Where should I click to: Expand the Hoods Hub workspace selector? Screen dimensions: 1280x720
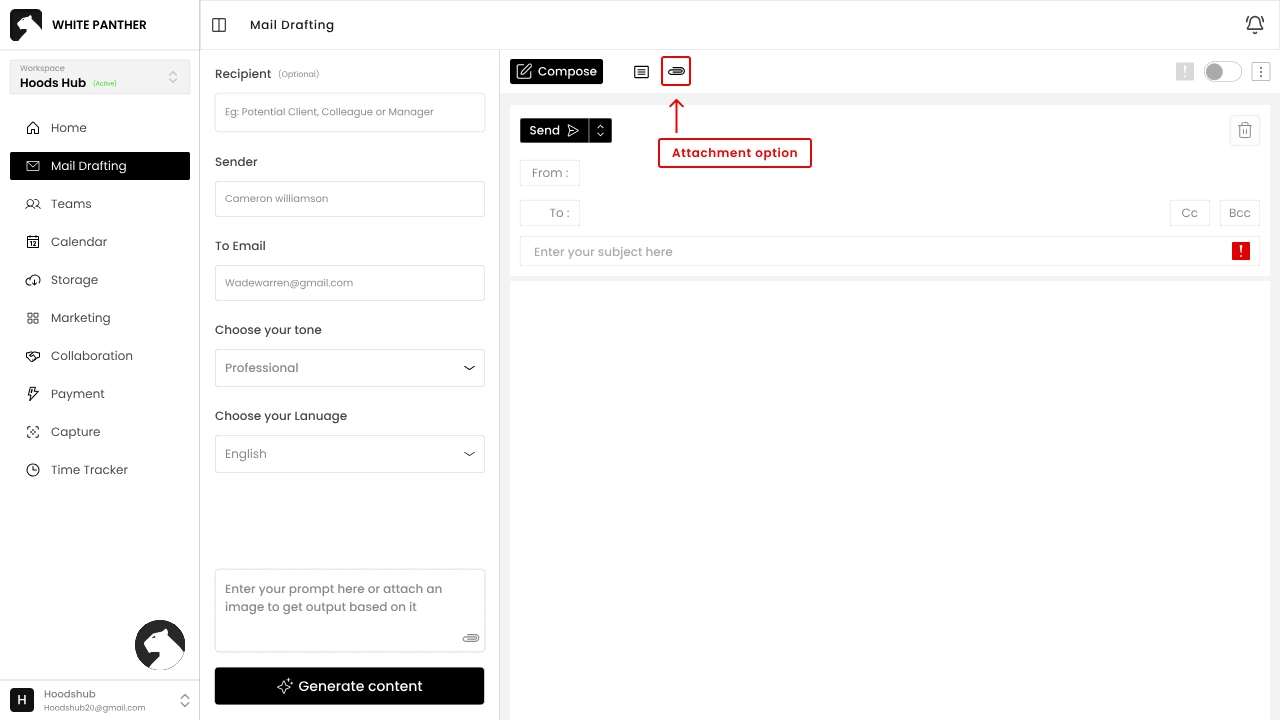coord(100,77)
